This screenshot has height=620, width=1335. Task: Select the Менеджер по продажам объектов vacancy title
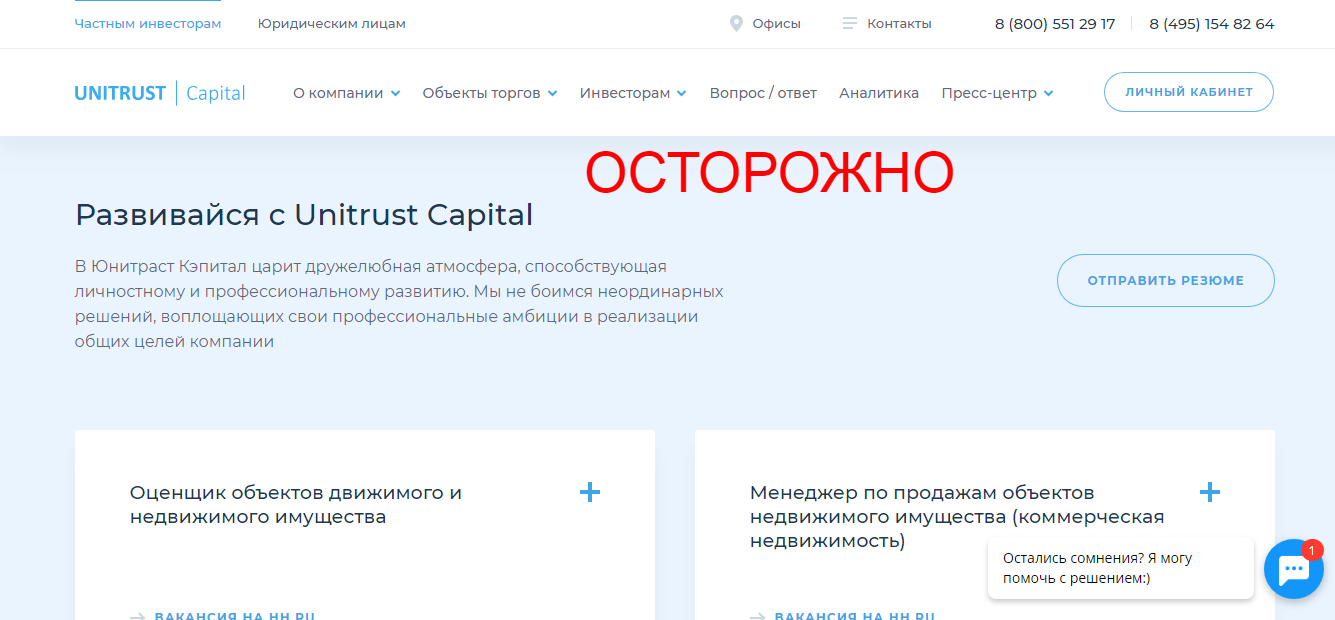[x=957, y=517]
